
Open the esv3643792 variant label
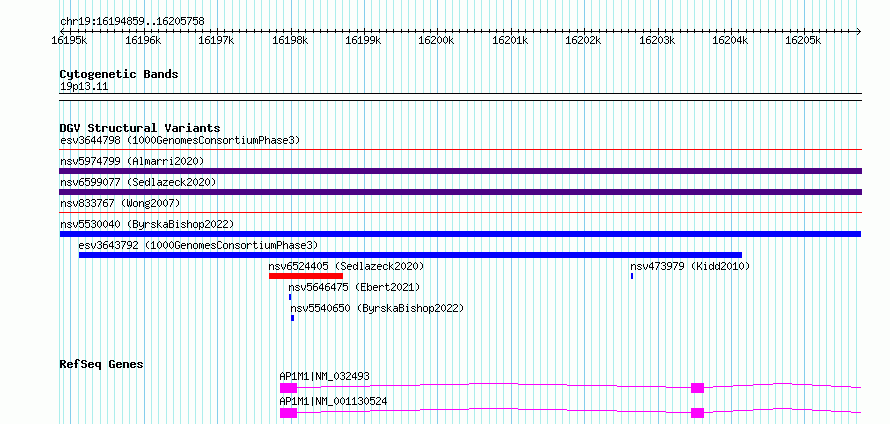pyautogui.click(x=199, y=245)
